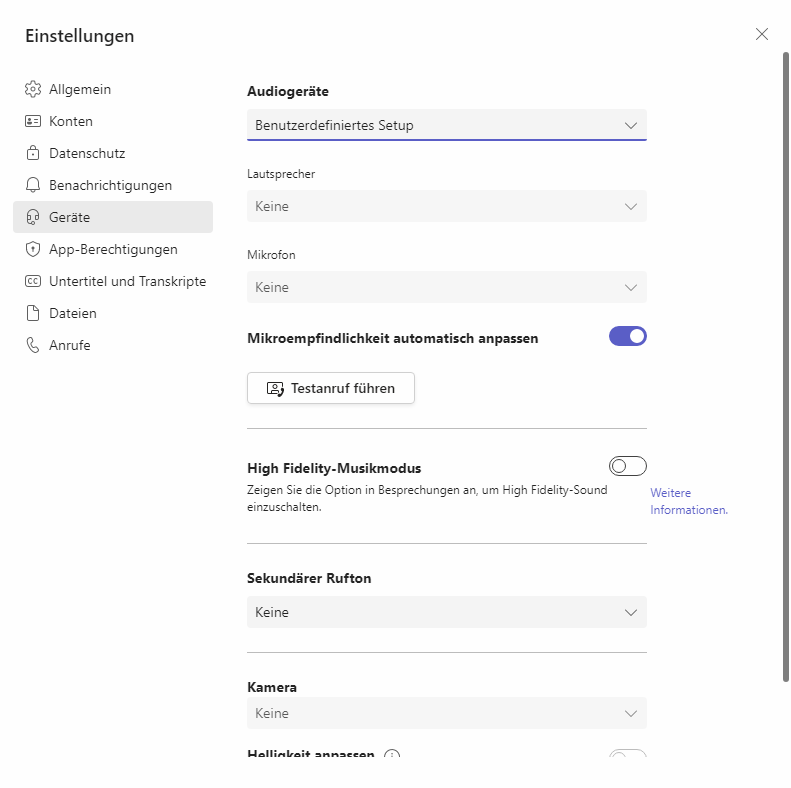Click the Allgemein gear icon
The height and width of the screenshot is (788, 791).
pyautogui.click(x=32, y=89)
